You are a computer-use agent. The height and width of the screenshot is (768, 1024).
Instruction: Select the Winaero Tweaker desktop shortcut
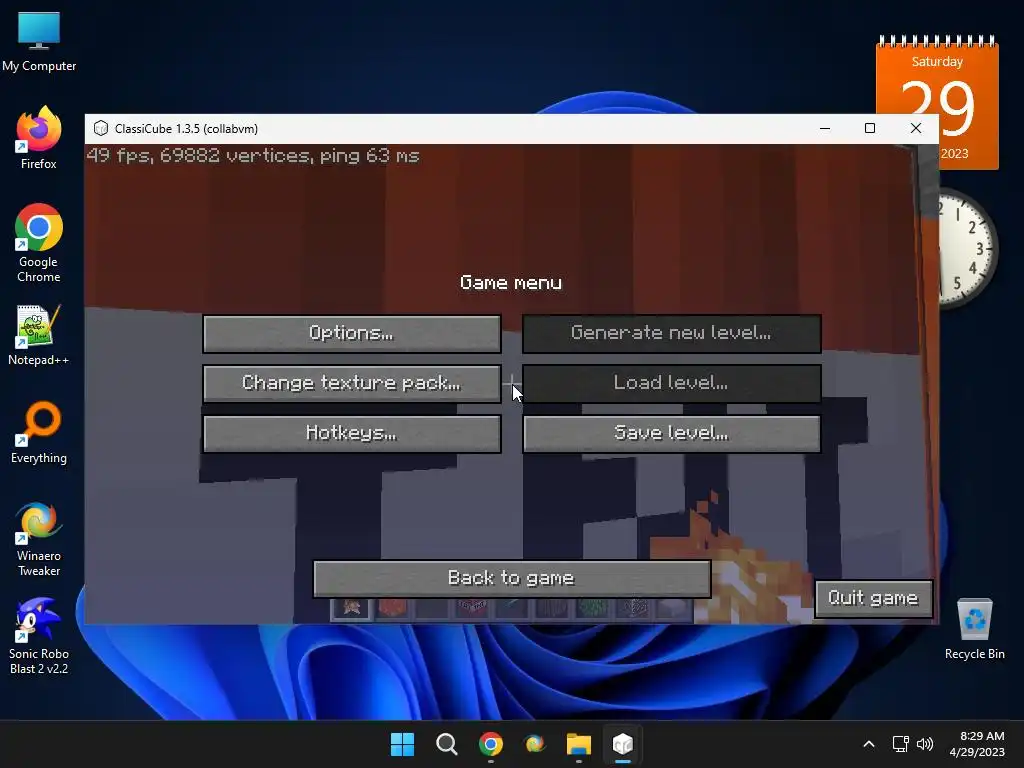(x=39, y=539)
